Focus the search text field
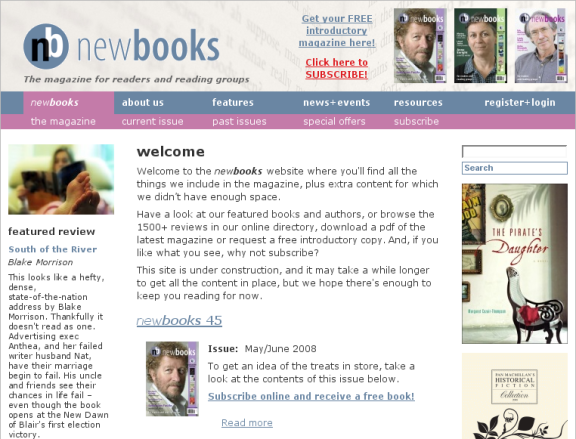576x439 pixels. click(515, 152)
